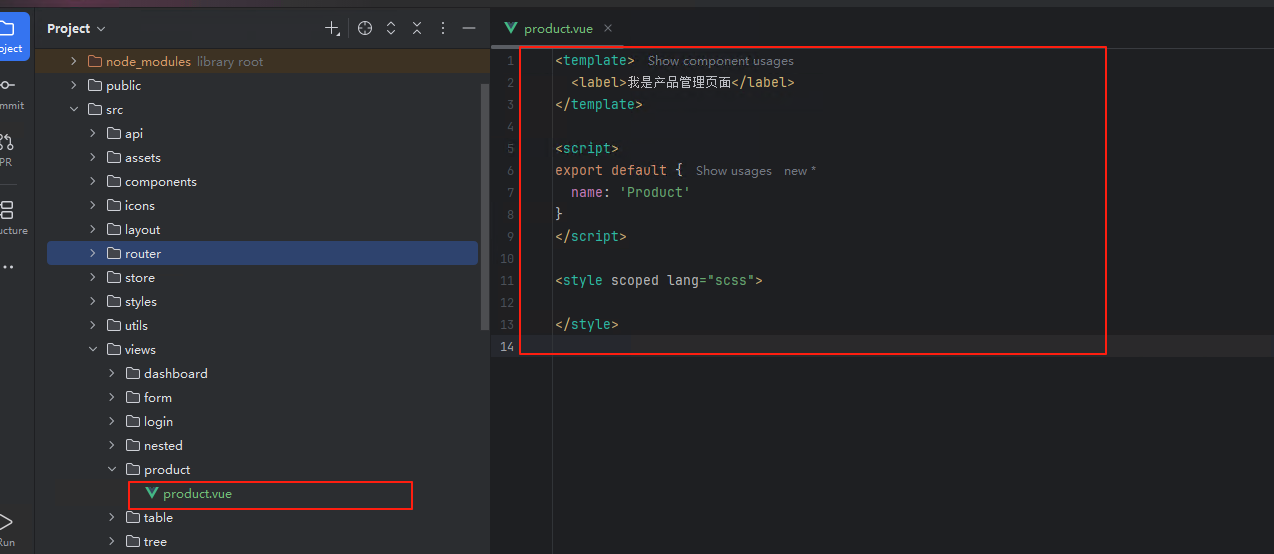Expand the nested folder chevron
The width and height of the screenshot is (1274, 554).
112,446
